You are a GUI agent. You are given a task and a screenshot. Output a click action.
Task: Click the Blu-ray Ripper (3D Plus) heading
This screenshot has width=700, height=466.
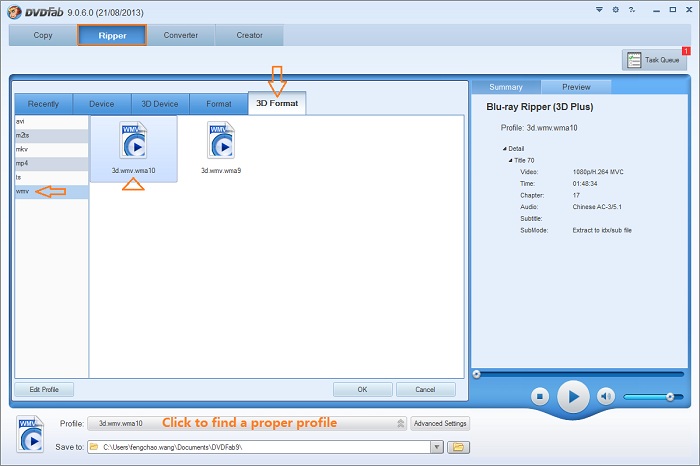click(540, 107)
